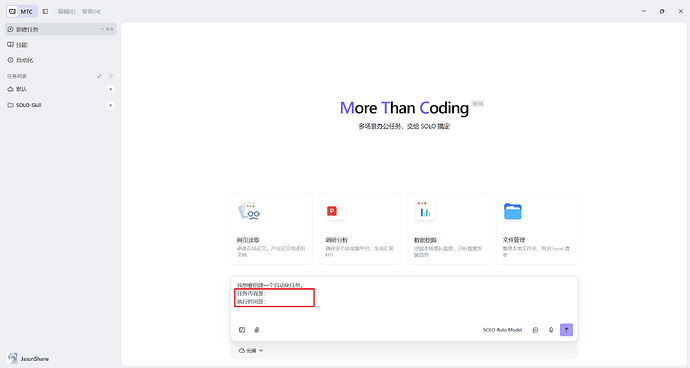Screen dimensions: 690x368
Task: Open the SOLO Auto Model selector
Action: (503, 330)
